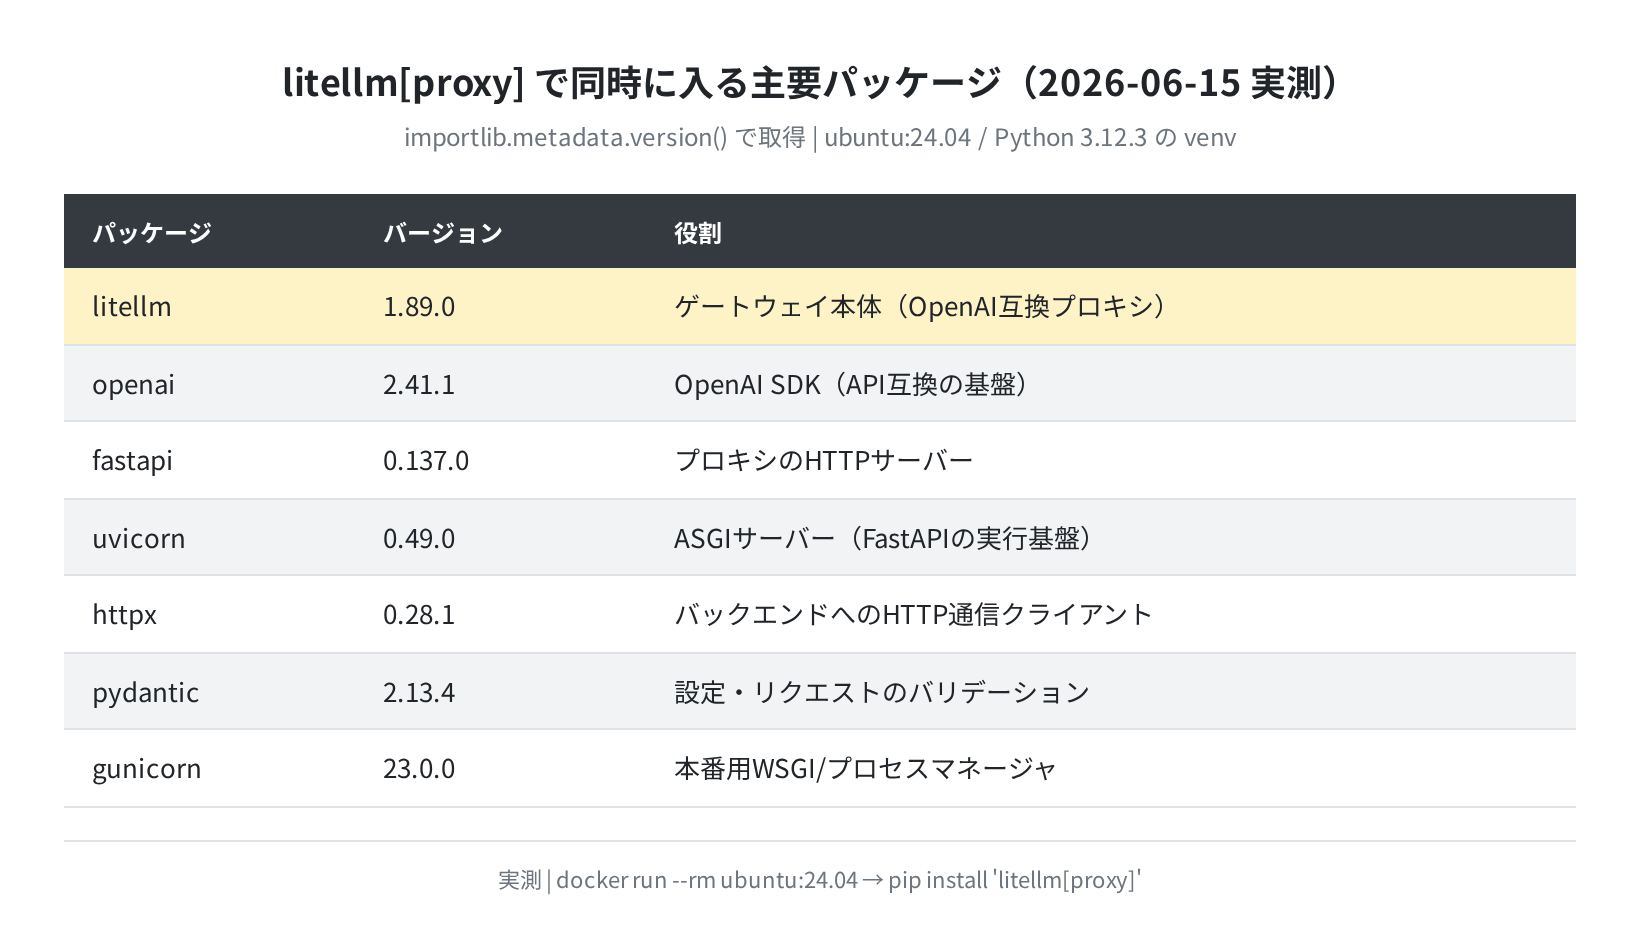Select version cell '23.0.0'
Viewport: 1640px width, 934px height.
[419, 768]
